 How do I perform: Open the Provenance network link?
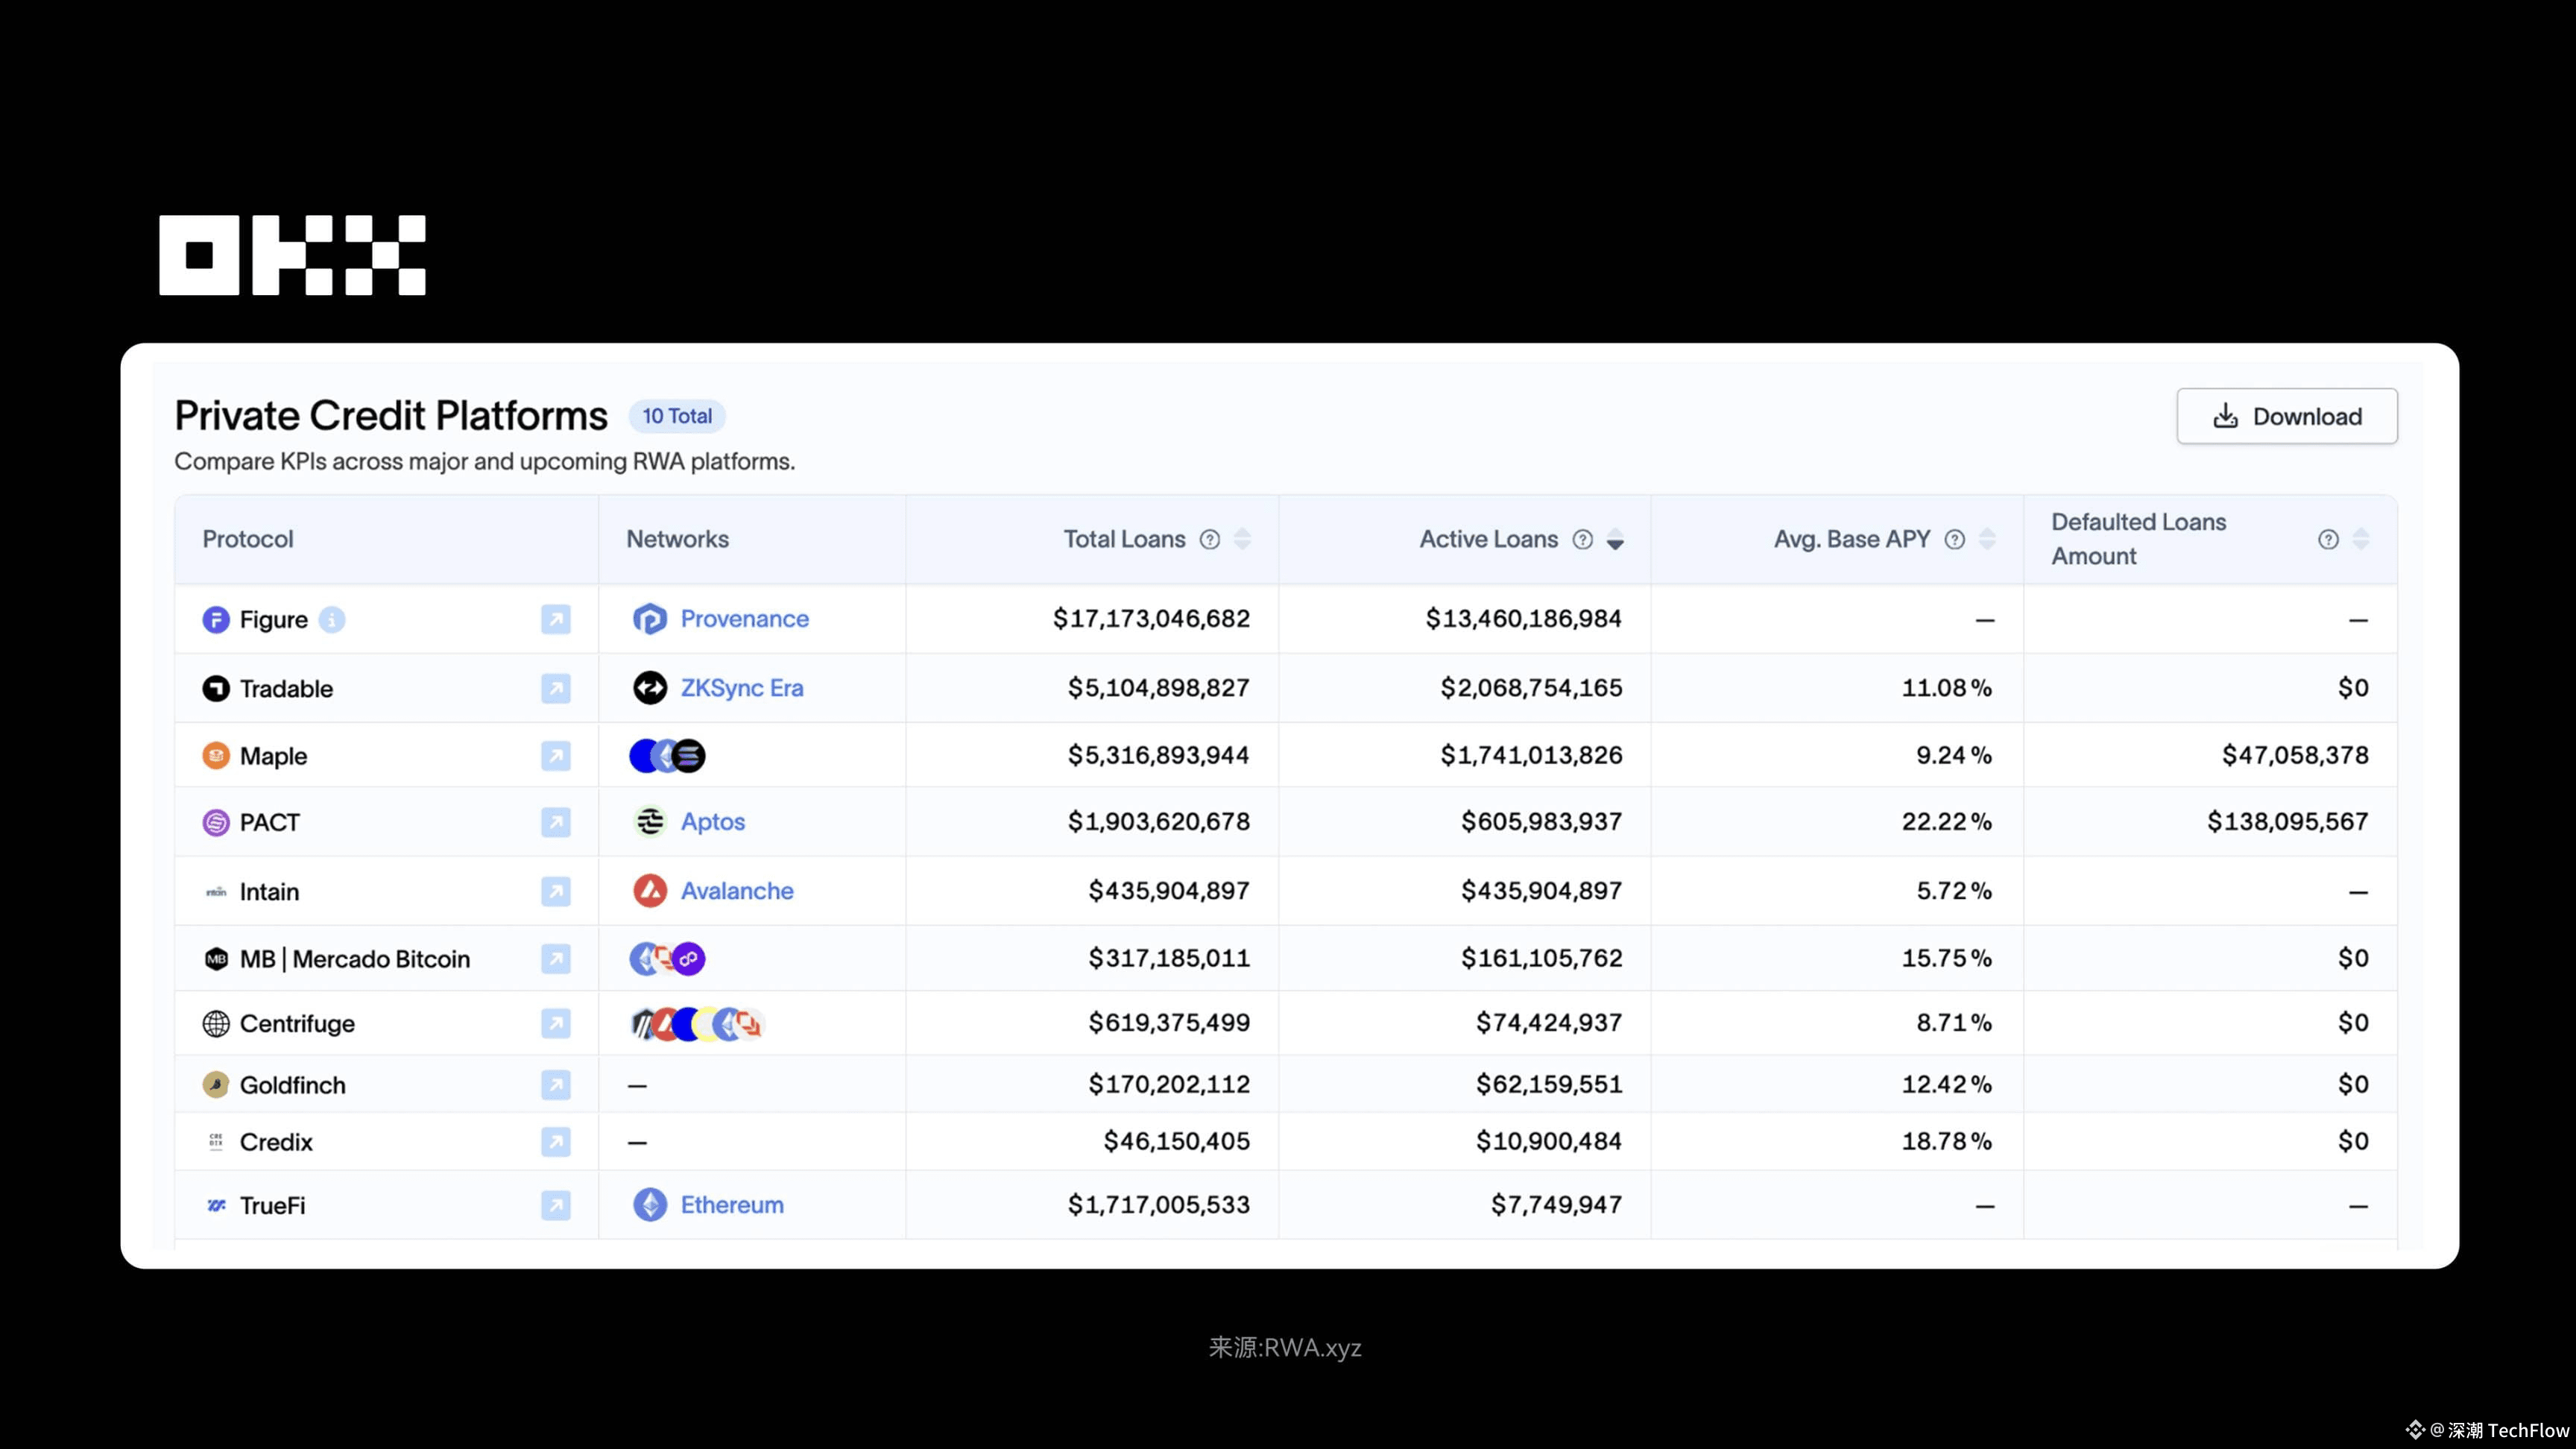tap(743, 619)
